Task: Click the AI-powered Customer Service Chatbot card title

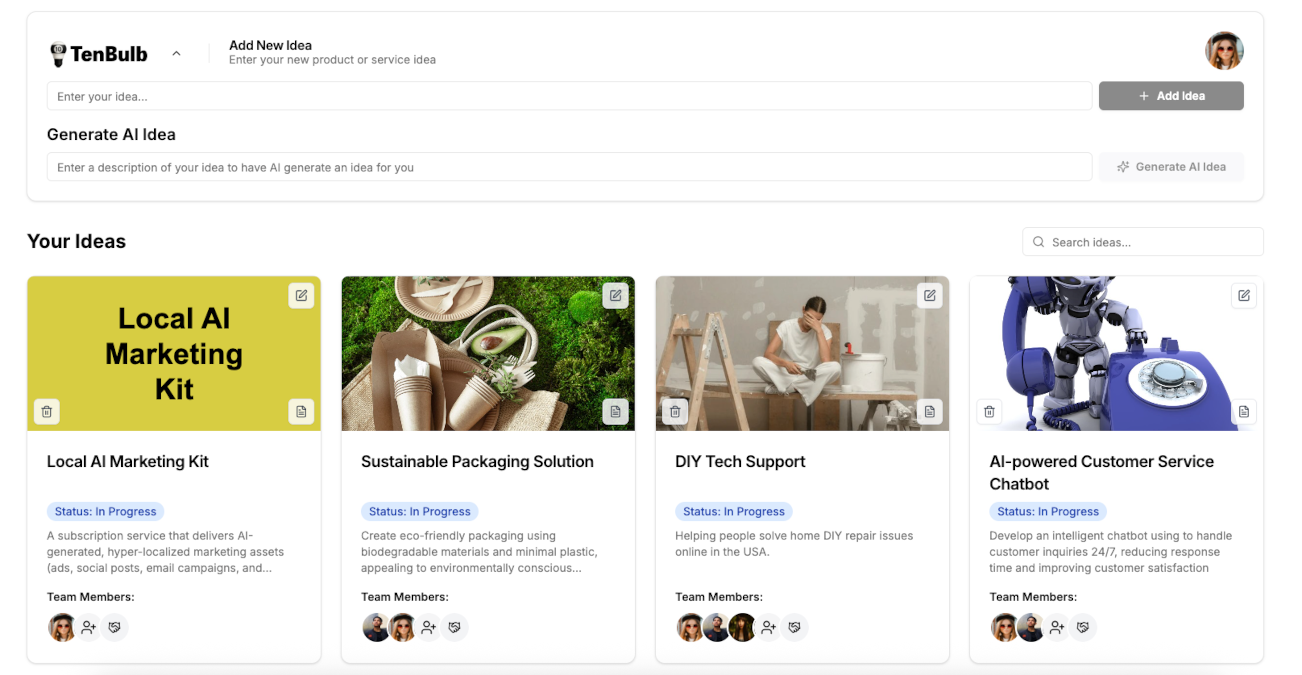Action: pyautogui.click(x=1101, y=473)
